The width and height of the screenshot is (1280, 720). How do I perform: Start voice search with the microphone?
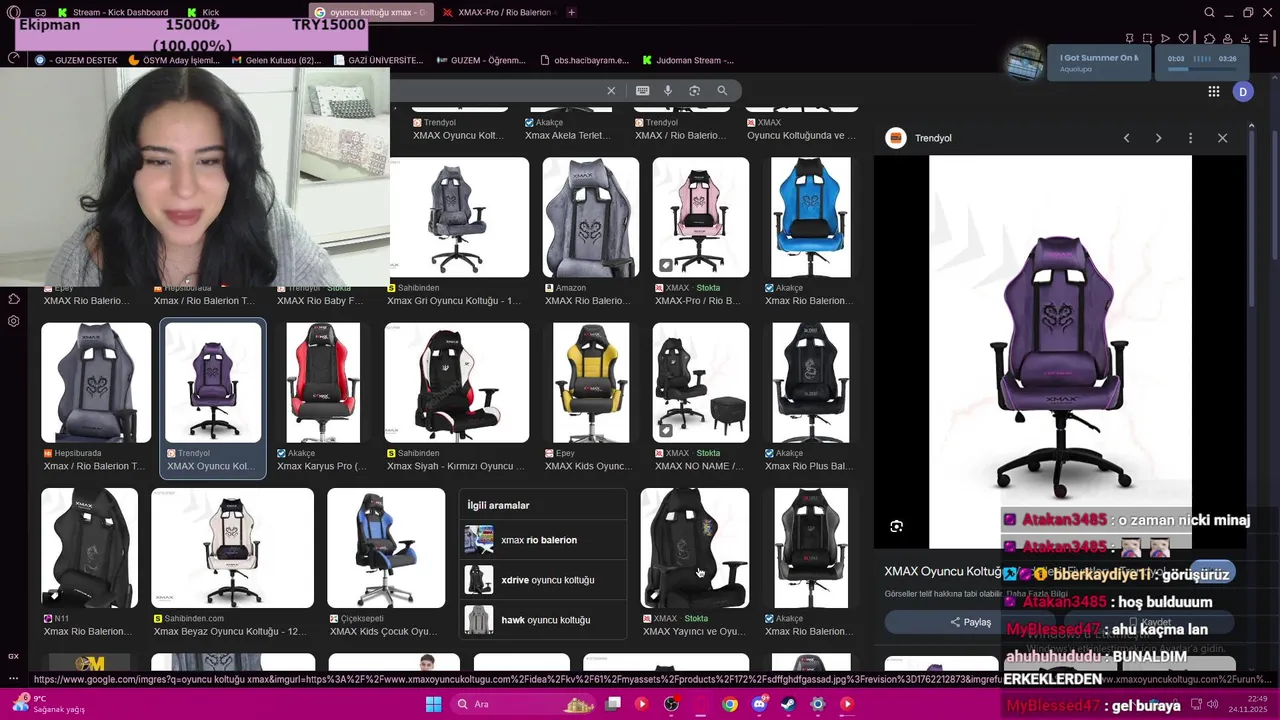click(x=668, y=90)
